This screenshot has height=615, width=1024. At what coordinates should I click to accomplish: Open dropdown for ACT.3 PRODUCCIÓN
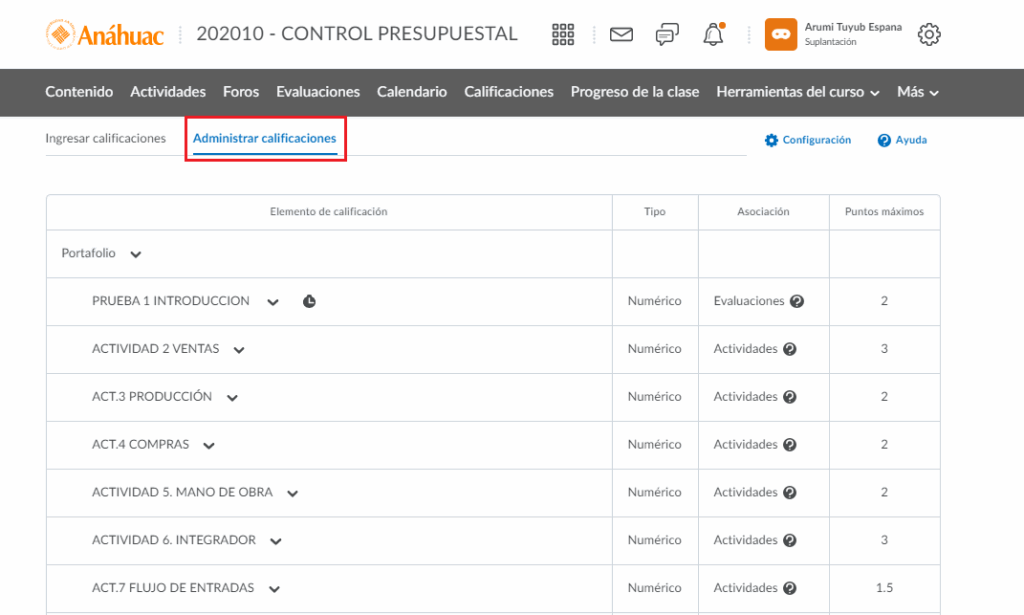(x=232, y=397)
